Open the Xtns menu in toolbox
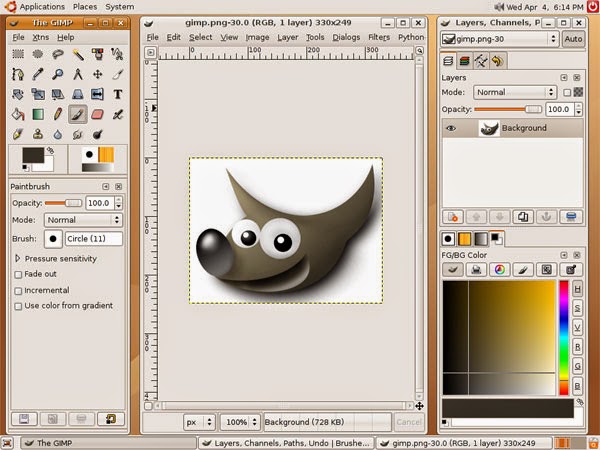Viewport: 600px width, 450px height. (41, 37)
